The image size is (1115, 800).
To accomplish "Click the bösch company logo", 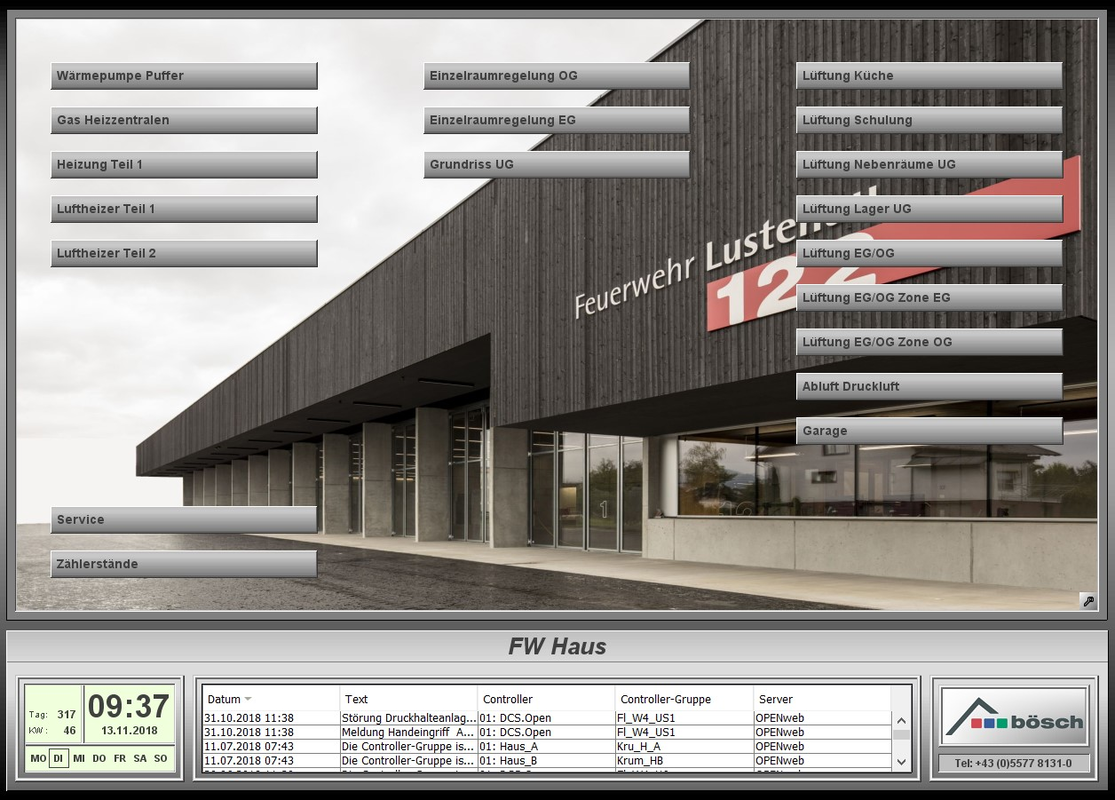I will click(1014, 717).
